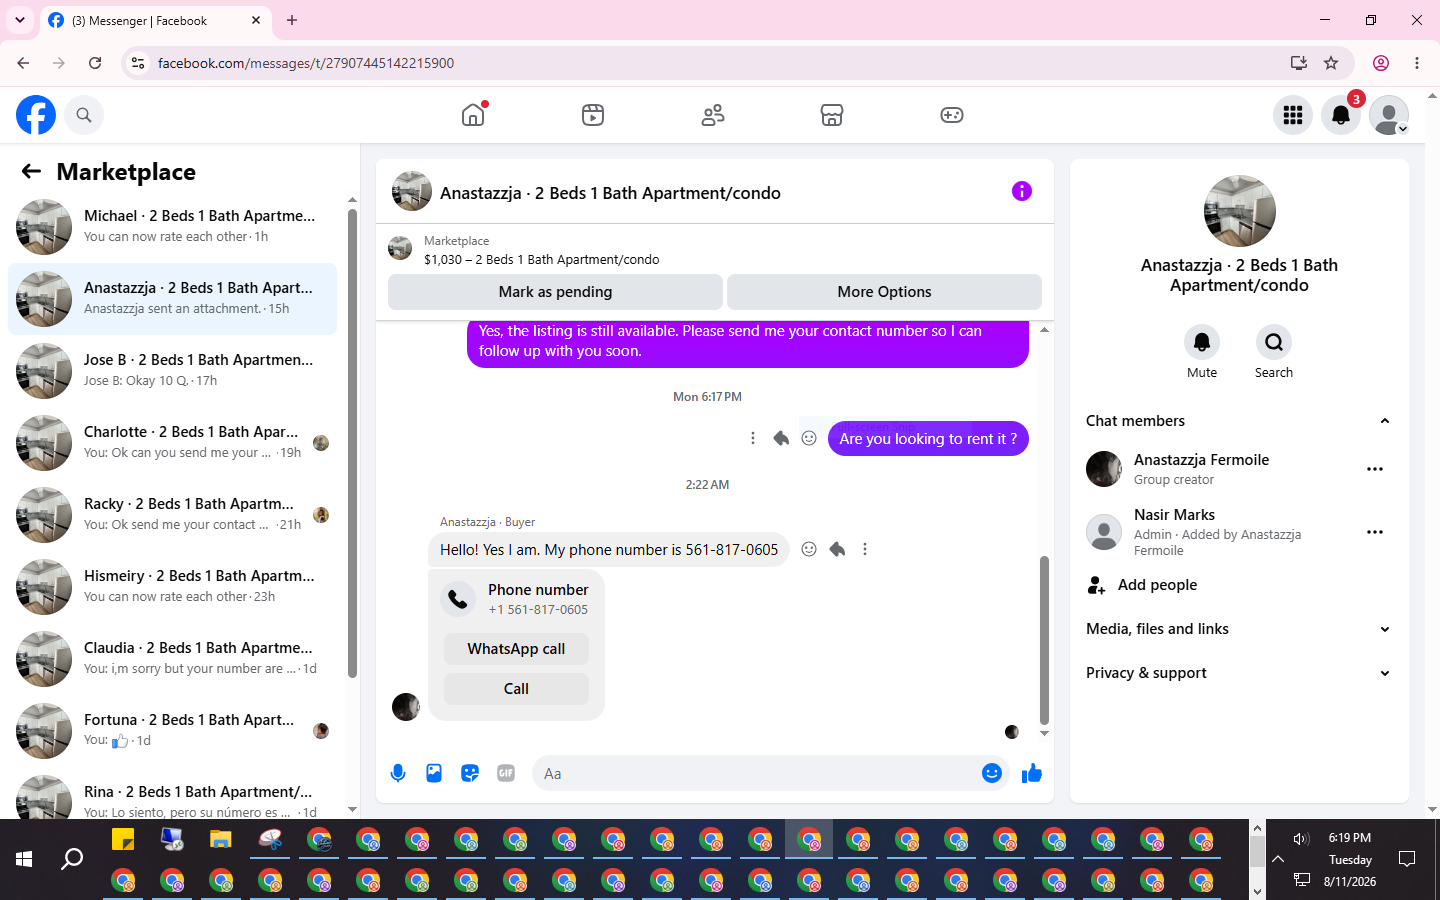Screen dimensions: 1440x900
Task: Expand Media, files and links
Action: (x=1239, y=629)
